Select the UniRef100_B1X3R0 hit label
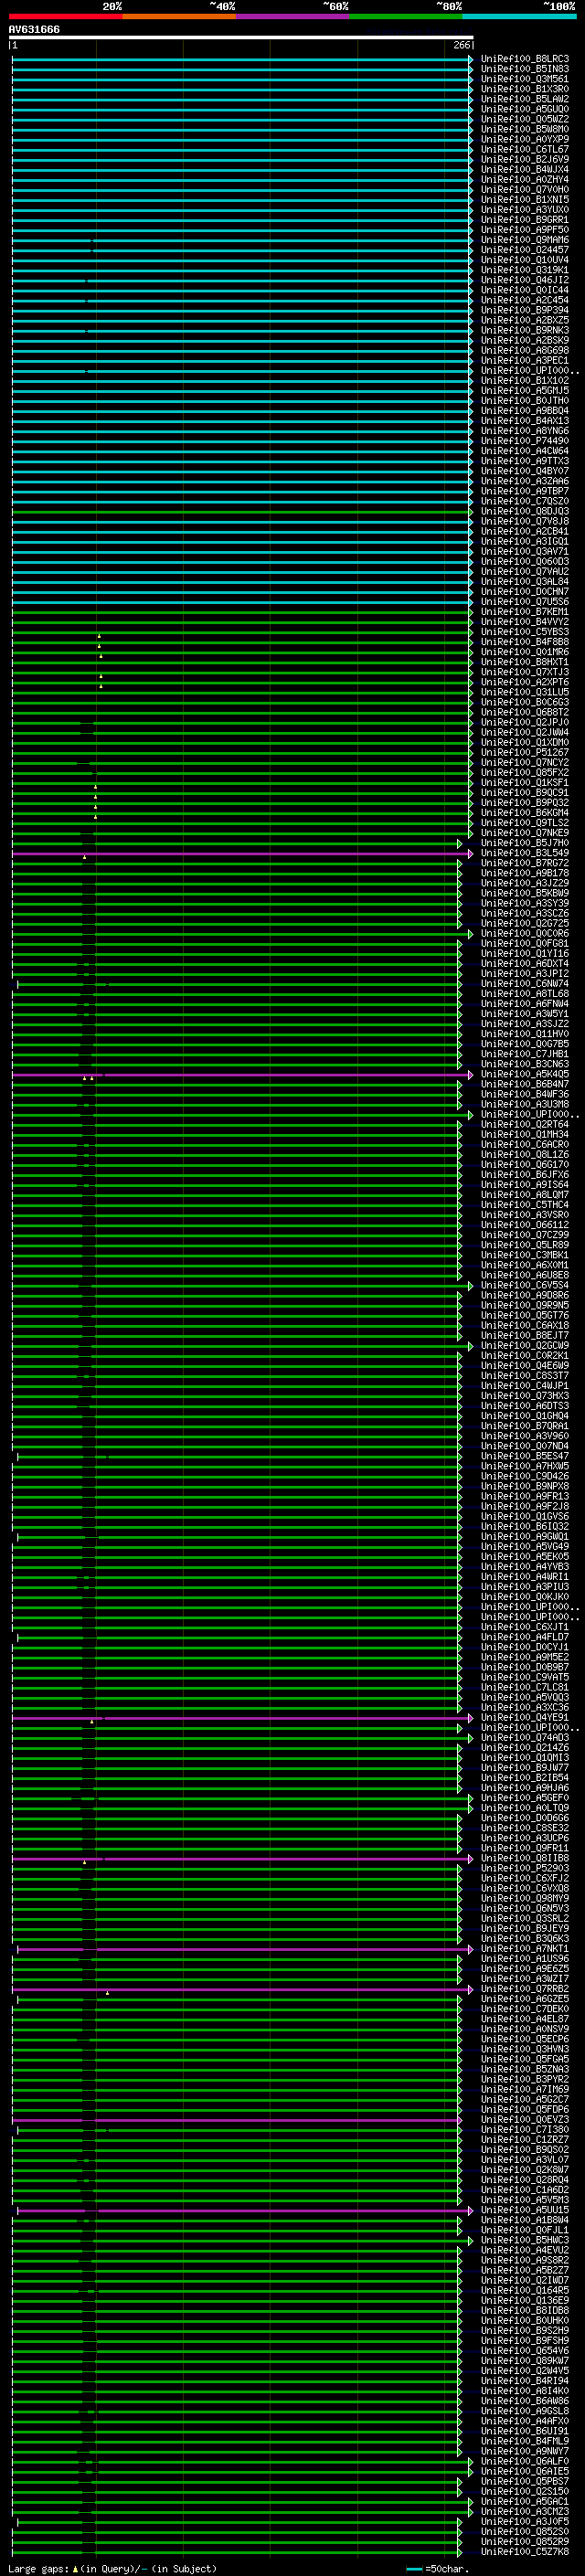Screen dimensions: 585x2576 click(525, 89)
